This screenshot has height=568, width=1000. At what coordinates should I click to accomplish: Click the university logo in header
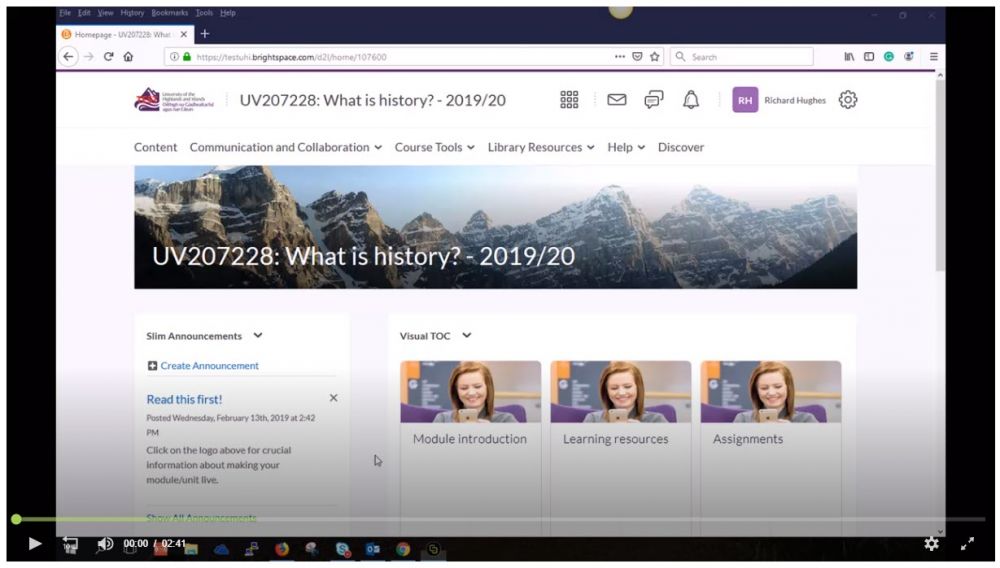[174, 100]
